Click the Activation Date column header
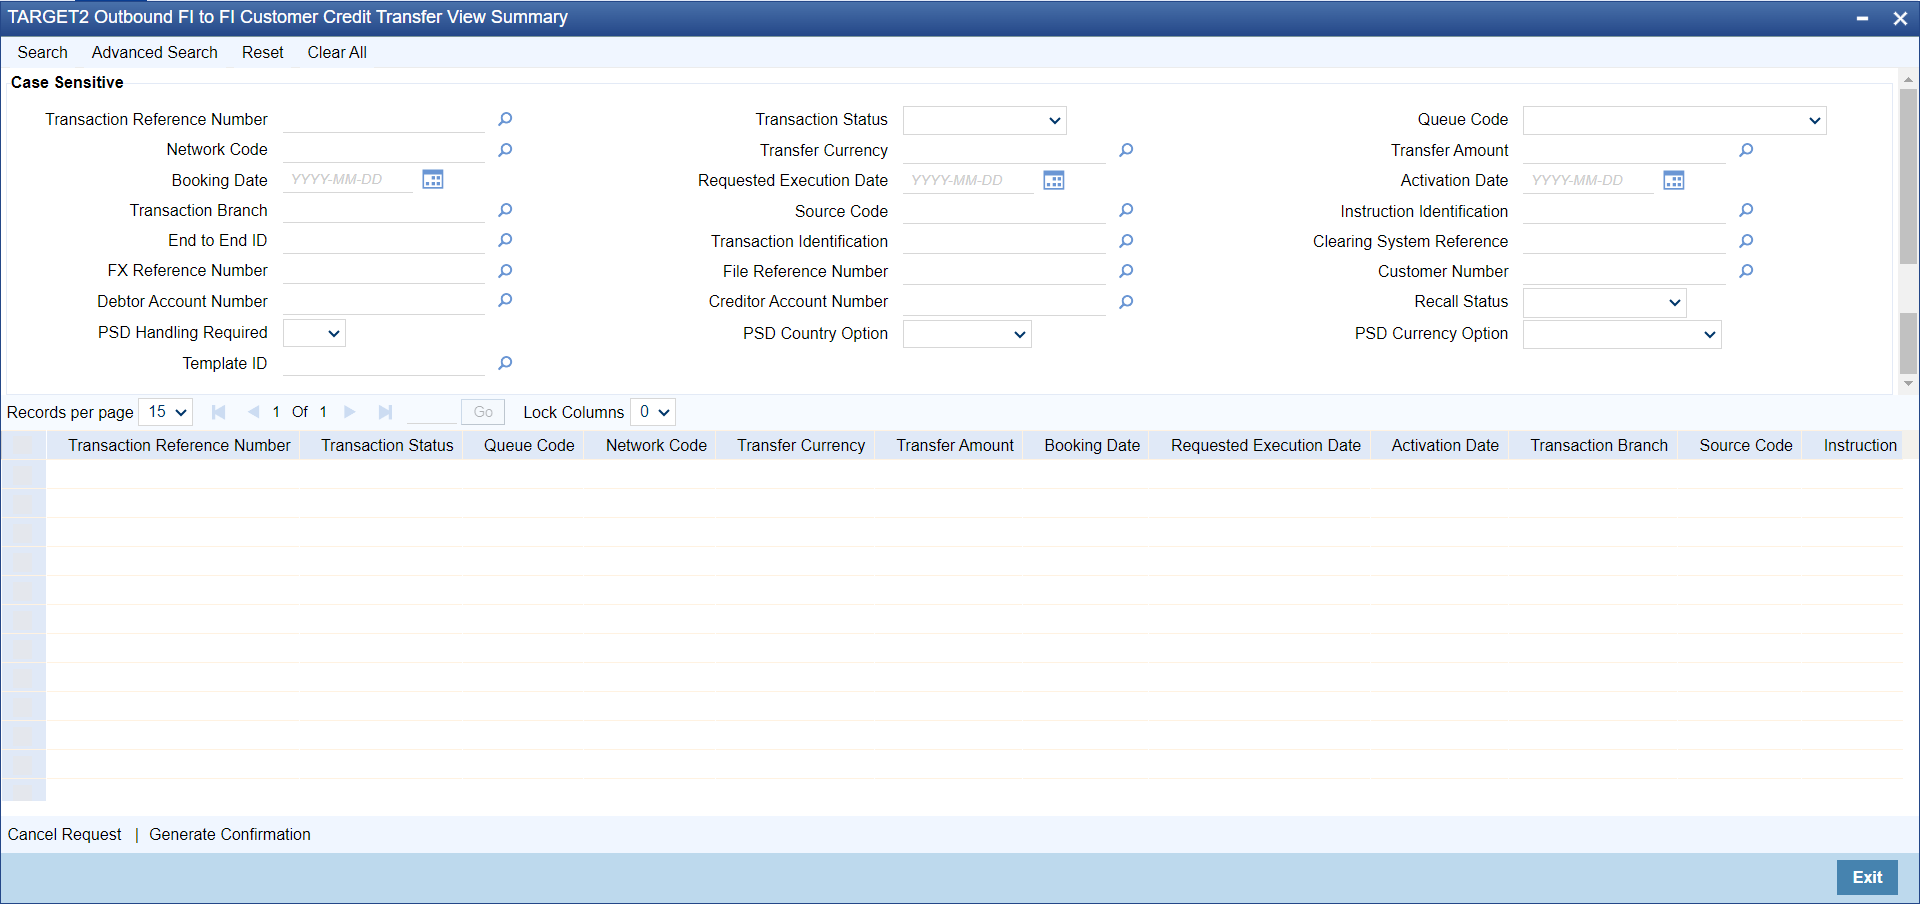Image resolution: width=1920 pixels, height=906 pixels. pos(1445,446)
